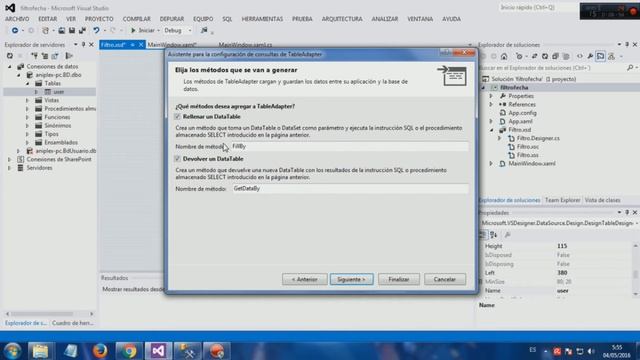Toggle preview selected items icon in solution explorer
640x360 pixels.
tap(600, 56)
